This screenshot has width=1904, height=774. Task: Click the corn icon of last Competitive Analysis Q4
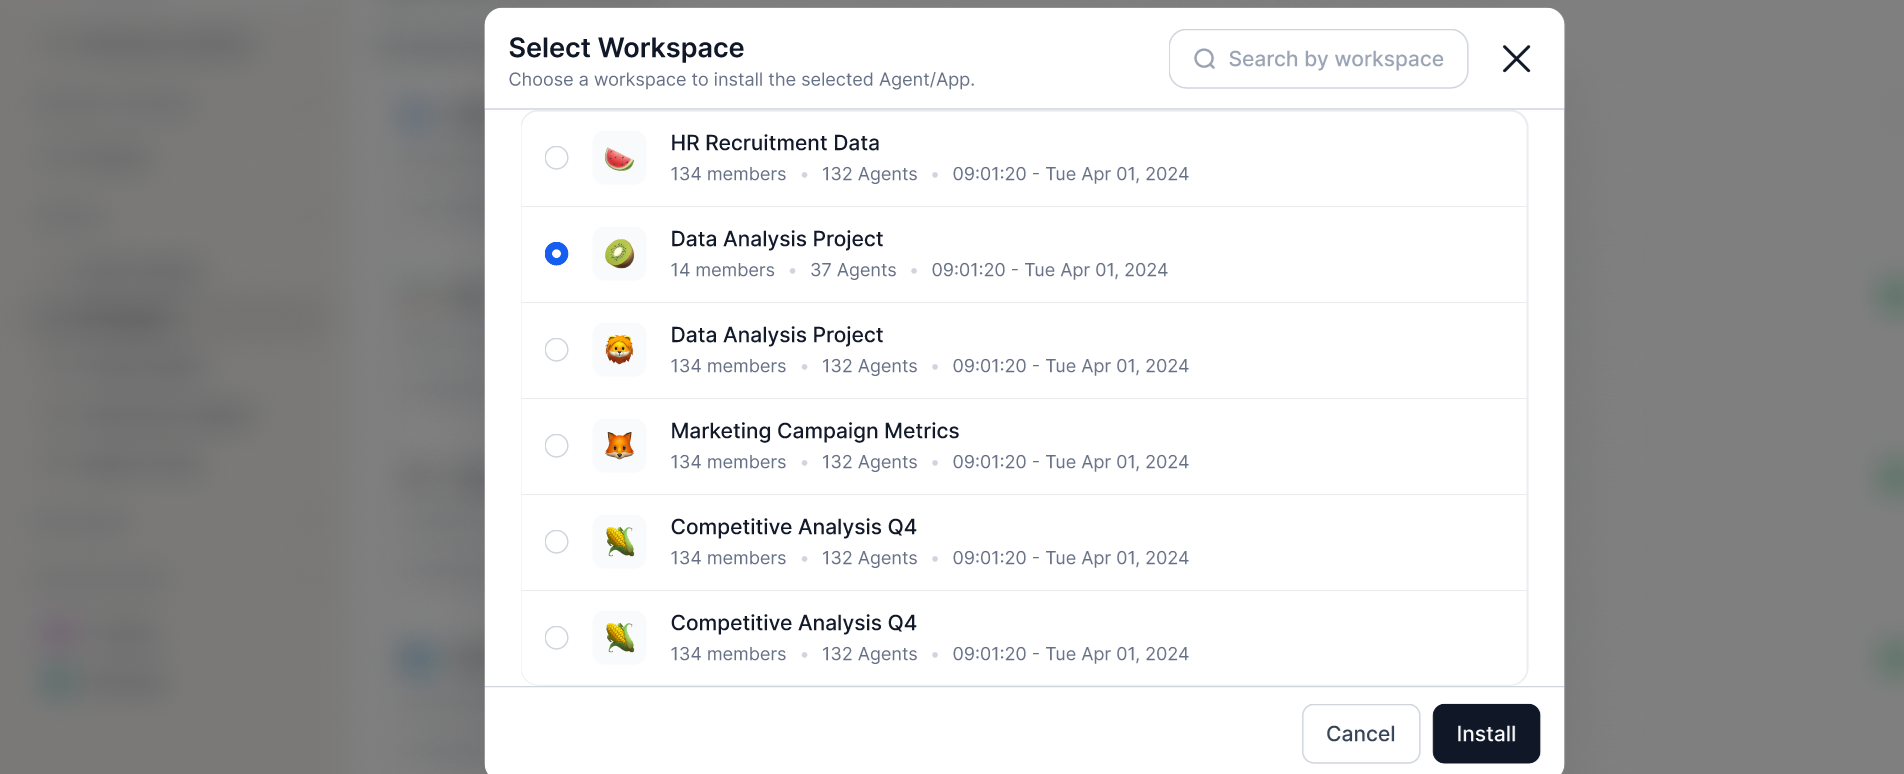619,638
